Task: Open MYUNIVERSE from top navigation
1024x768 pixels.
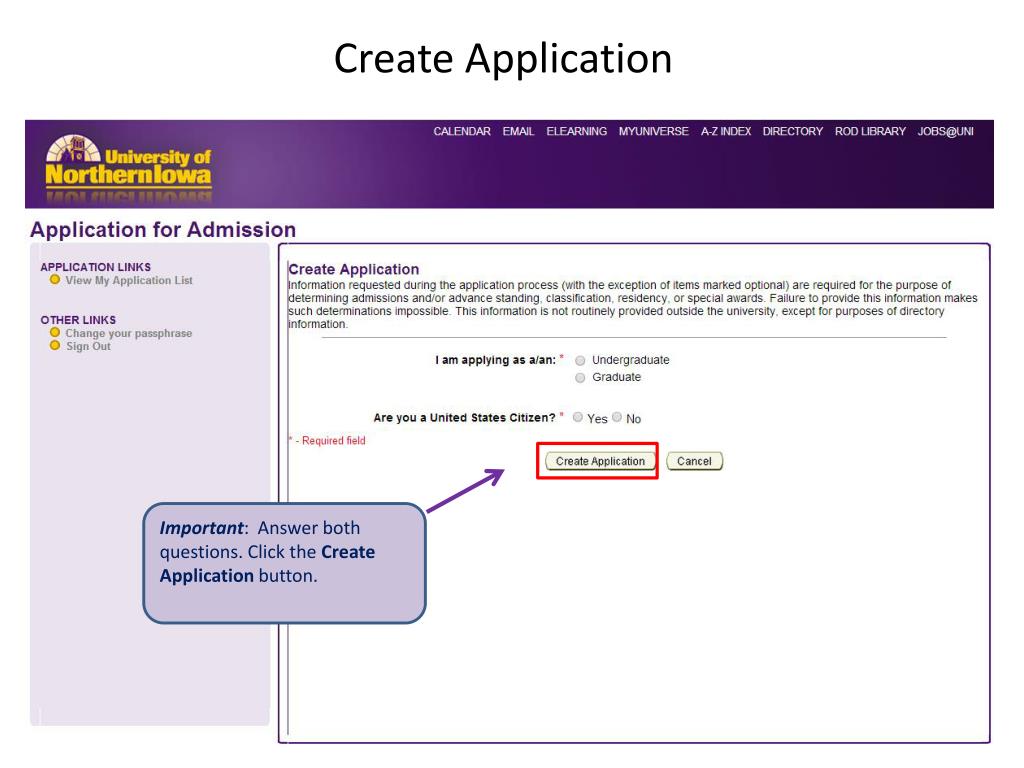Action: click(654, 131)
